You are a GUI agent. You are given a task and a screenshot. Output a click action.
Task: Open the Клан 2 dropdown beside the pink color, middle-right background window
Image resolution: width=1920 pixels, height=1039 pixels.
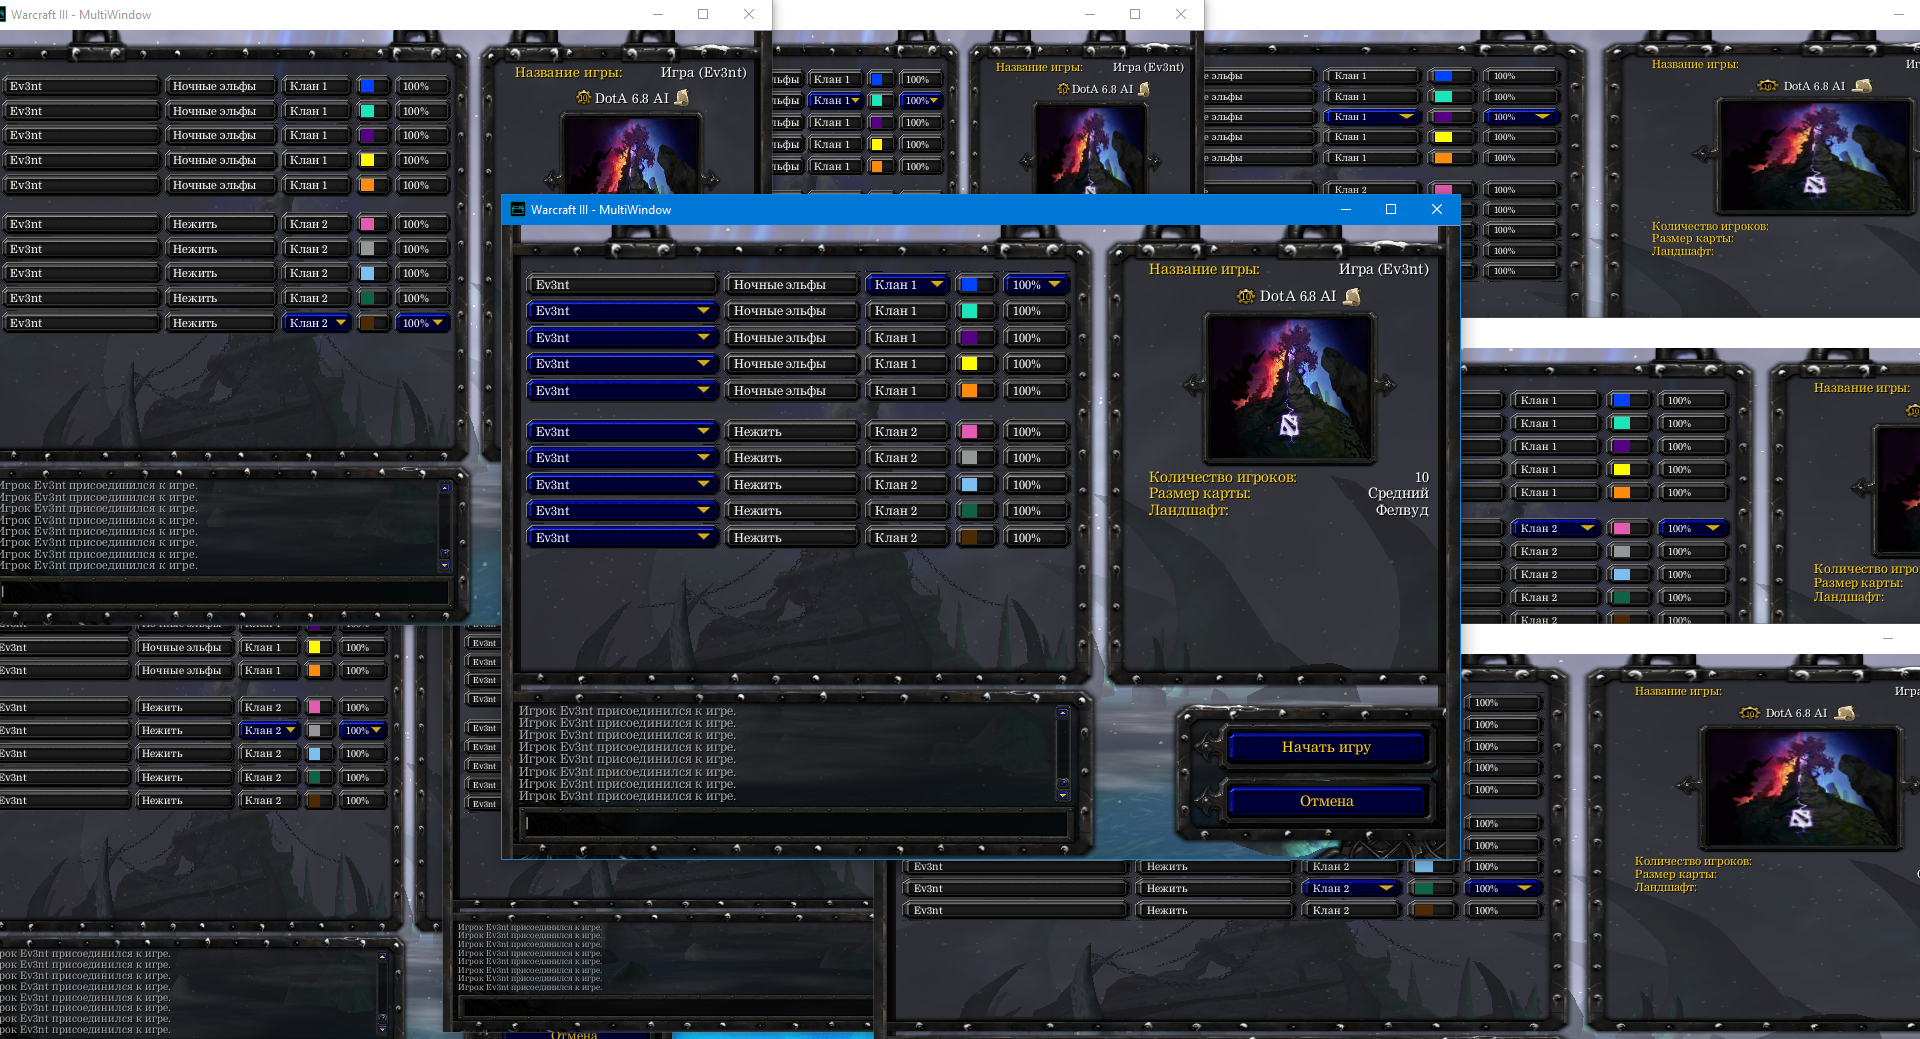1557,528
